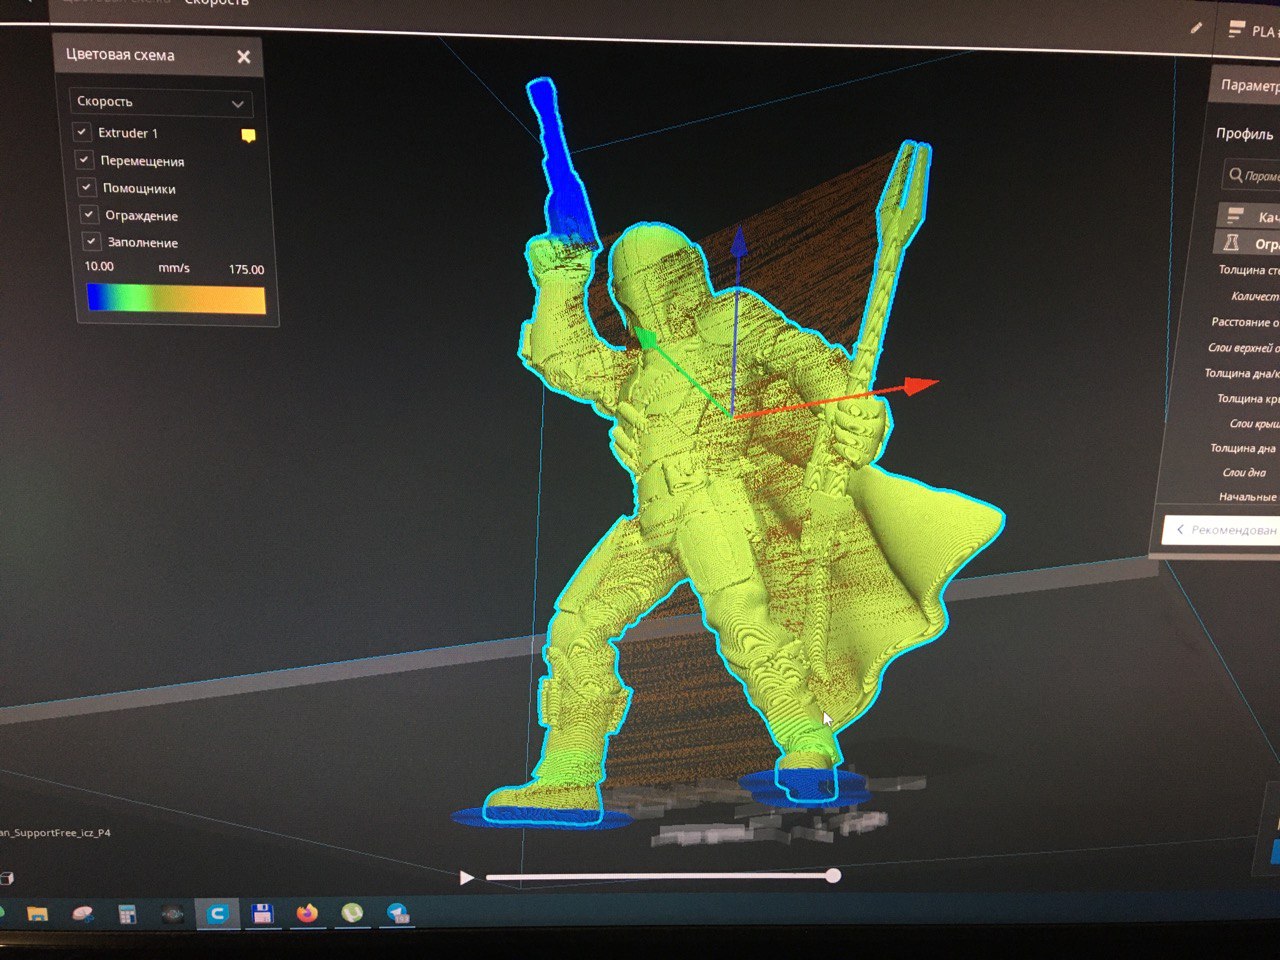Click the Толщина дна setting label
The width and height of the screenshot is (1280, 960).
coord(1243,448)
